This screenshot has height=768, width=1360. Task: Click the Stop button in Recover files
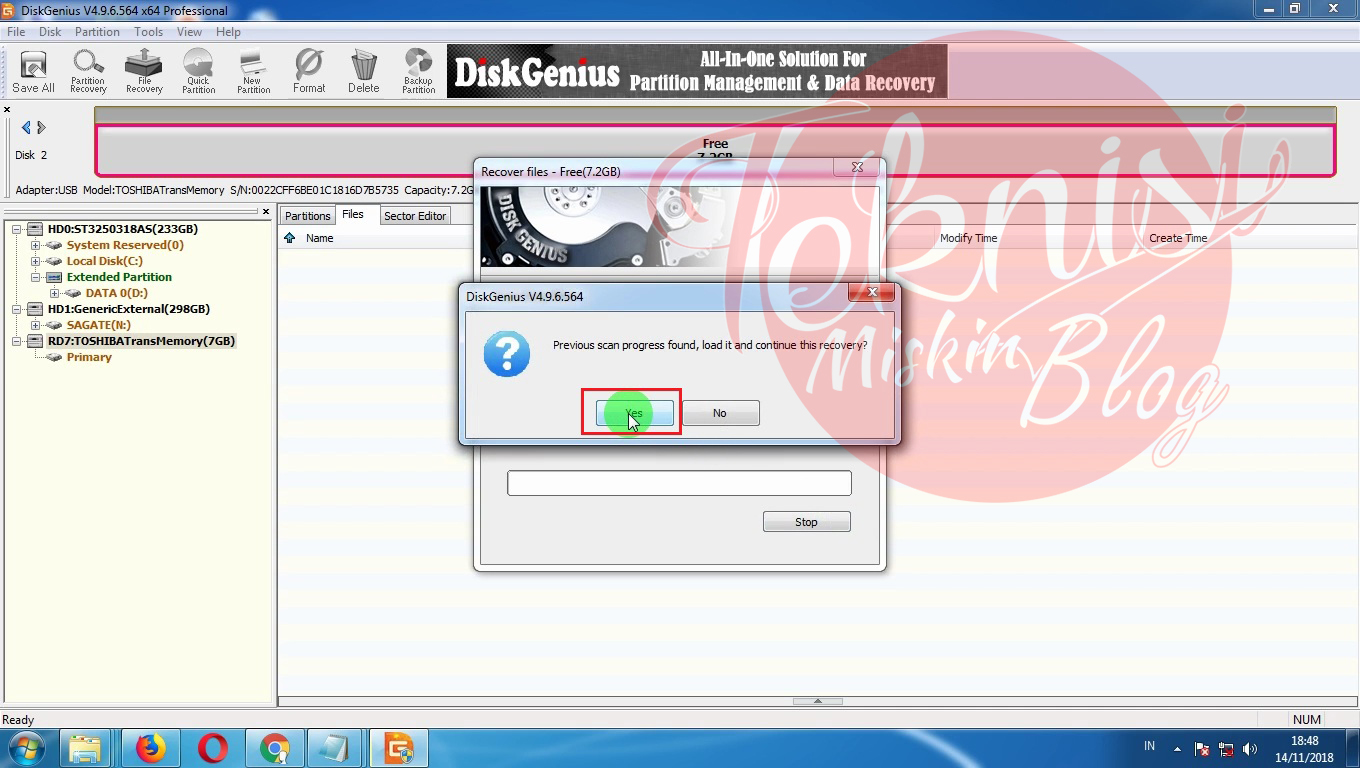pyautogui.click(x=806, y=522)
